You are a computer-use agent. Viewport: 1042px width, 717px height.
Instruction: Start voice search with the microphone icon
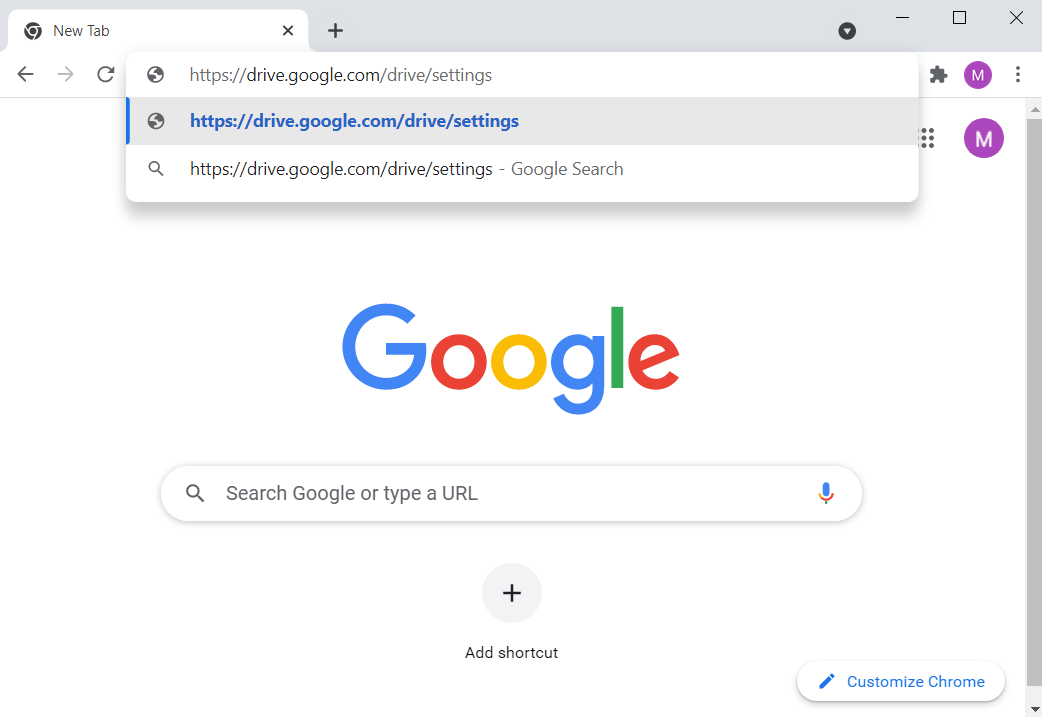click(825, 493)
